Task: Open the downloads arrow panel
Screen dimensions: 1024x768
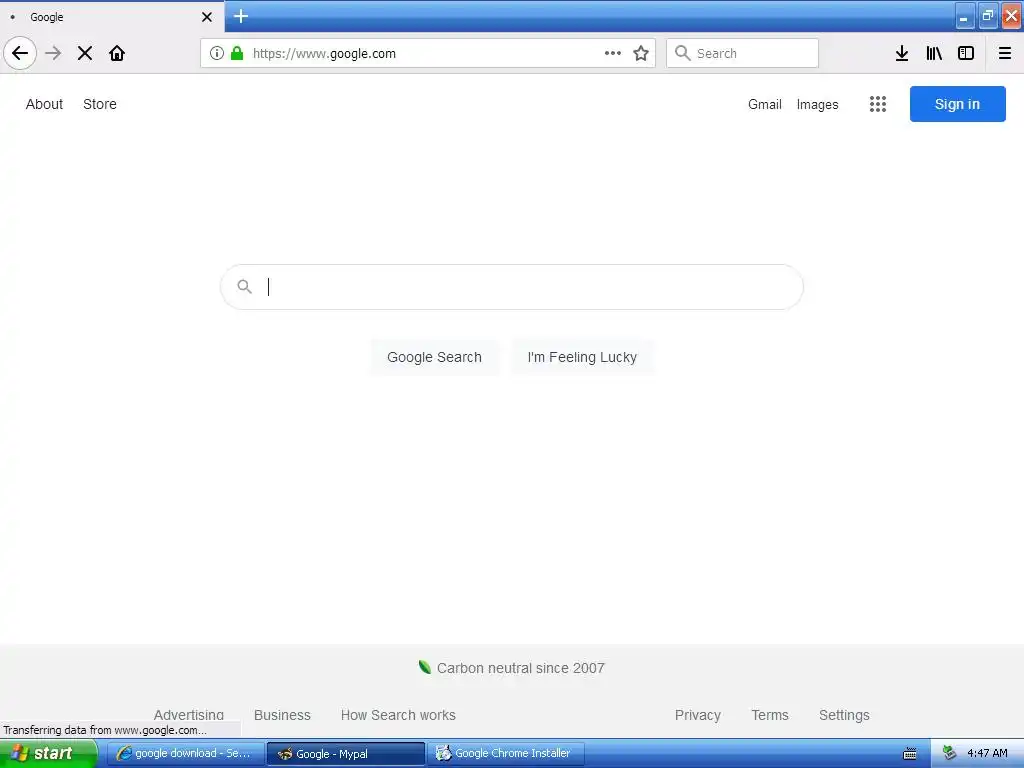Action: point(902,53)
